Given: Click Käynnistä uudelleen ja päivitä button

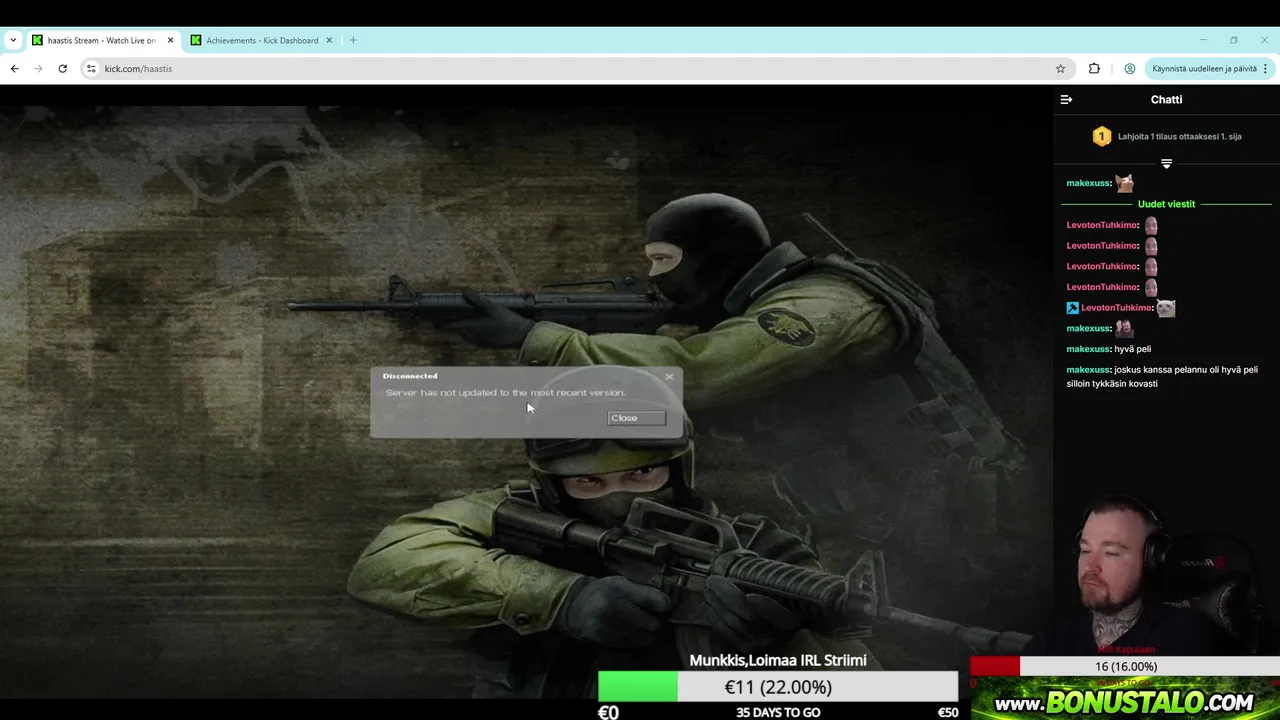Looking at the screenshot, I should tap(1204, 68).
